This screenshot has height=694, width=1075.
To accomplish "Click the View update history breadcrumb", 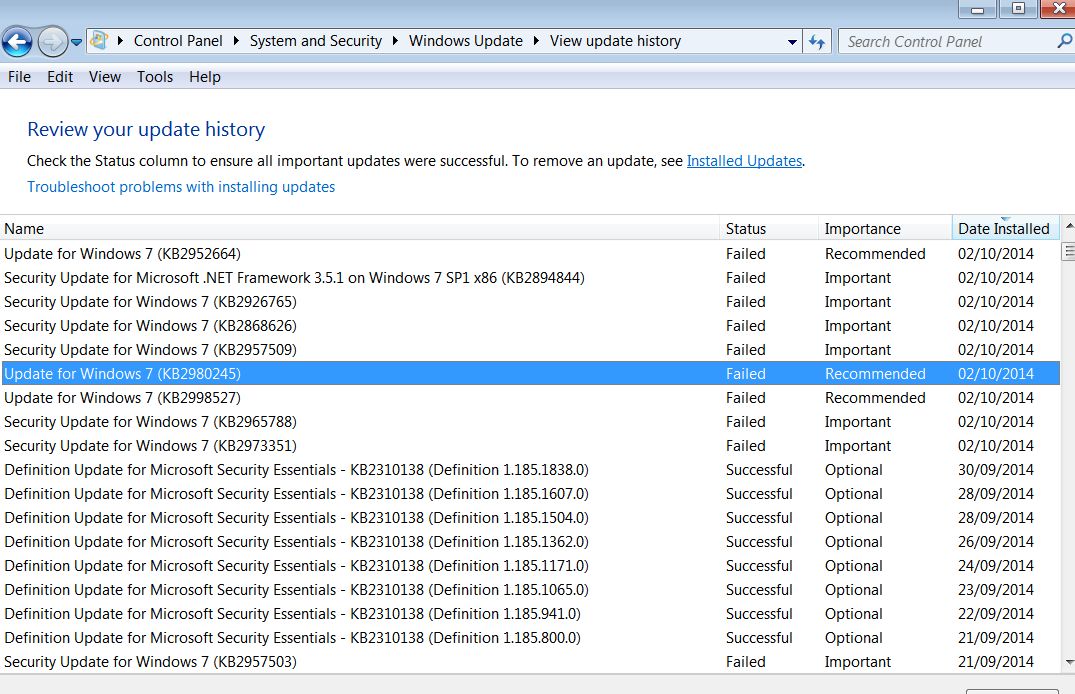I will (x=615, y=41).
